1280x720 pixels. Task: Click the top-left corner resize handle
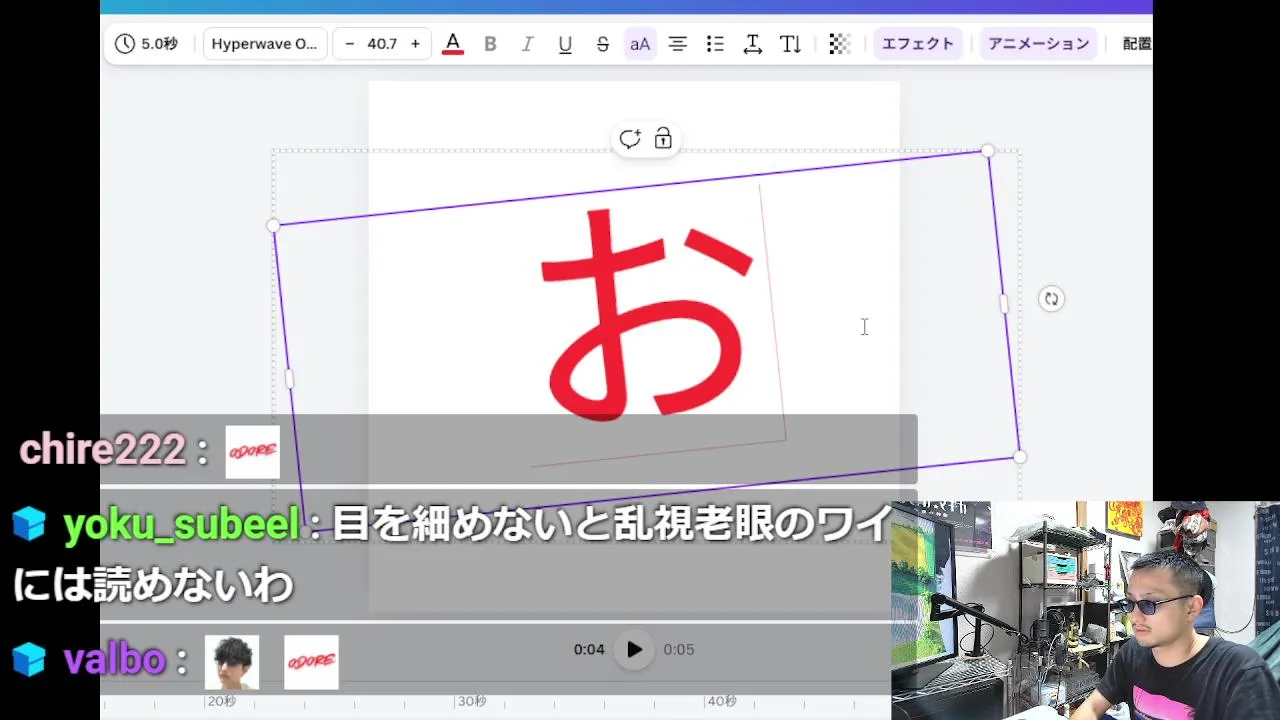274,226
